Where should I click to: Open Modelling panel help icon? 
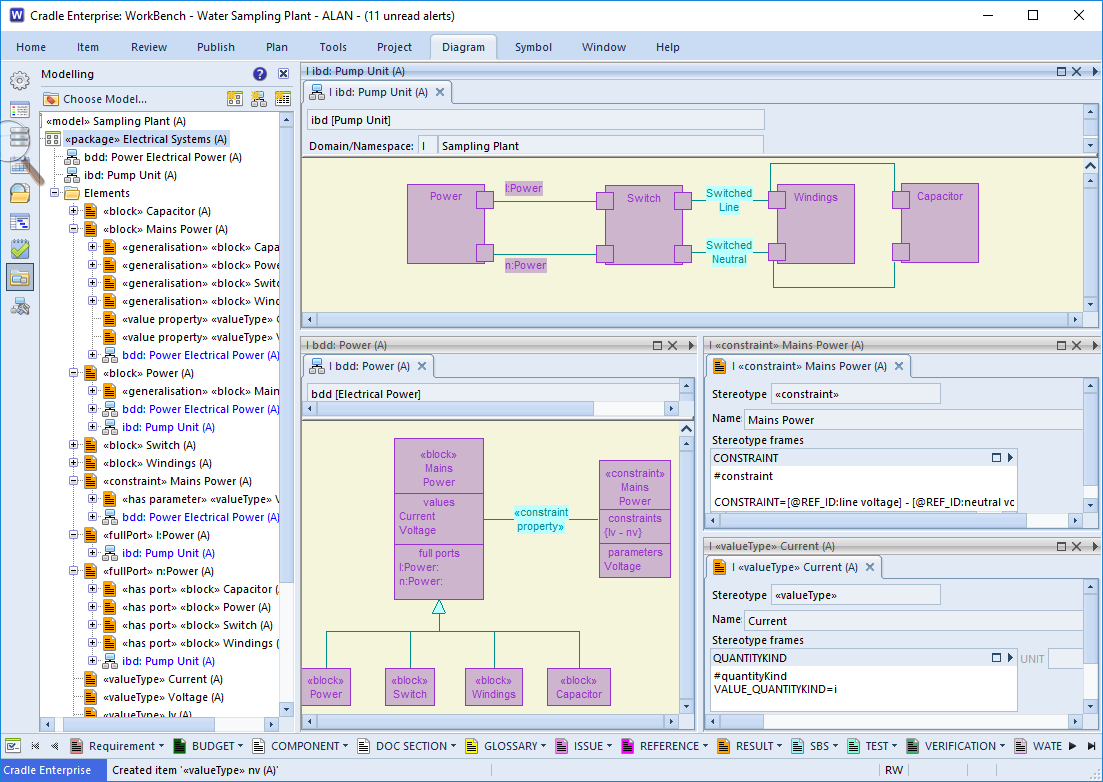point(260,74)
